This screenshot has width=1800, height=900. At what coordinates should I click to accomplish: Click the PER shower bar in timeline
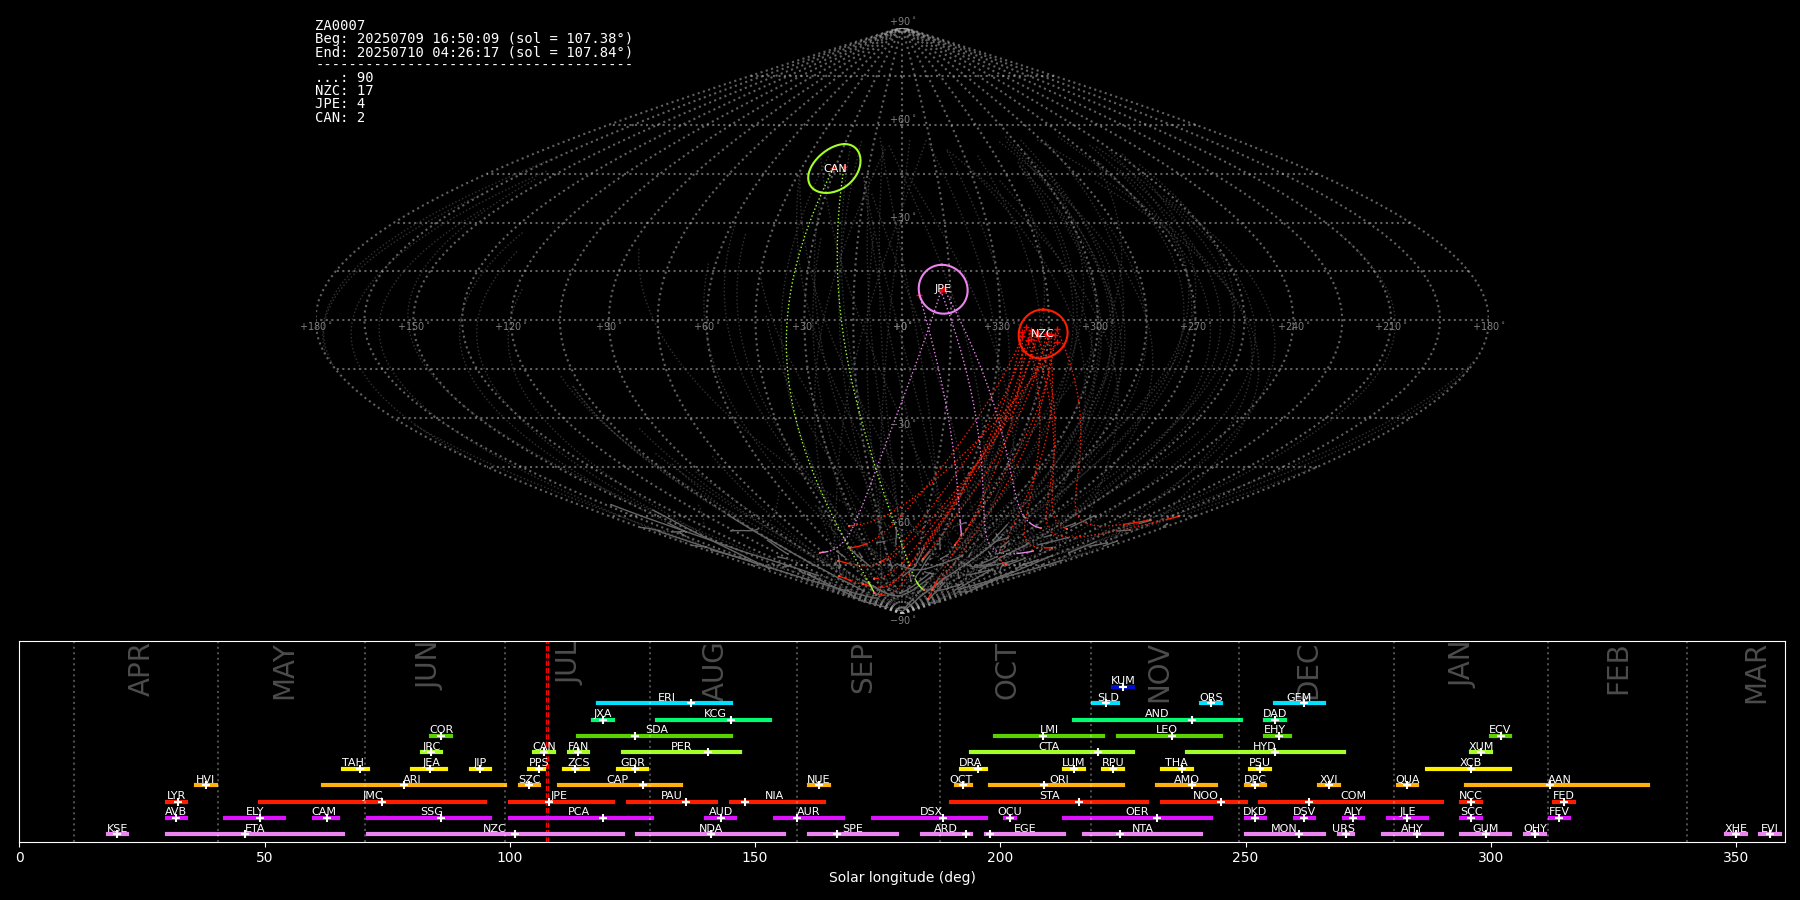681,752
